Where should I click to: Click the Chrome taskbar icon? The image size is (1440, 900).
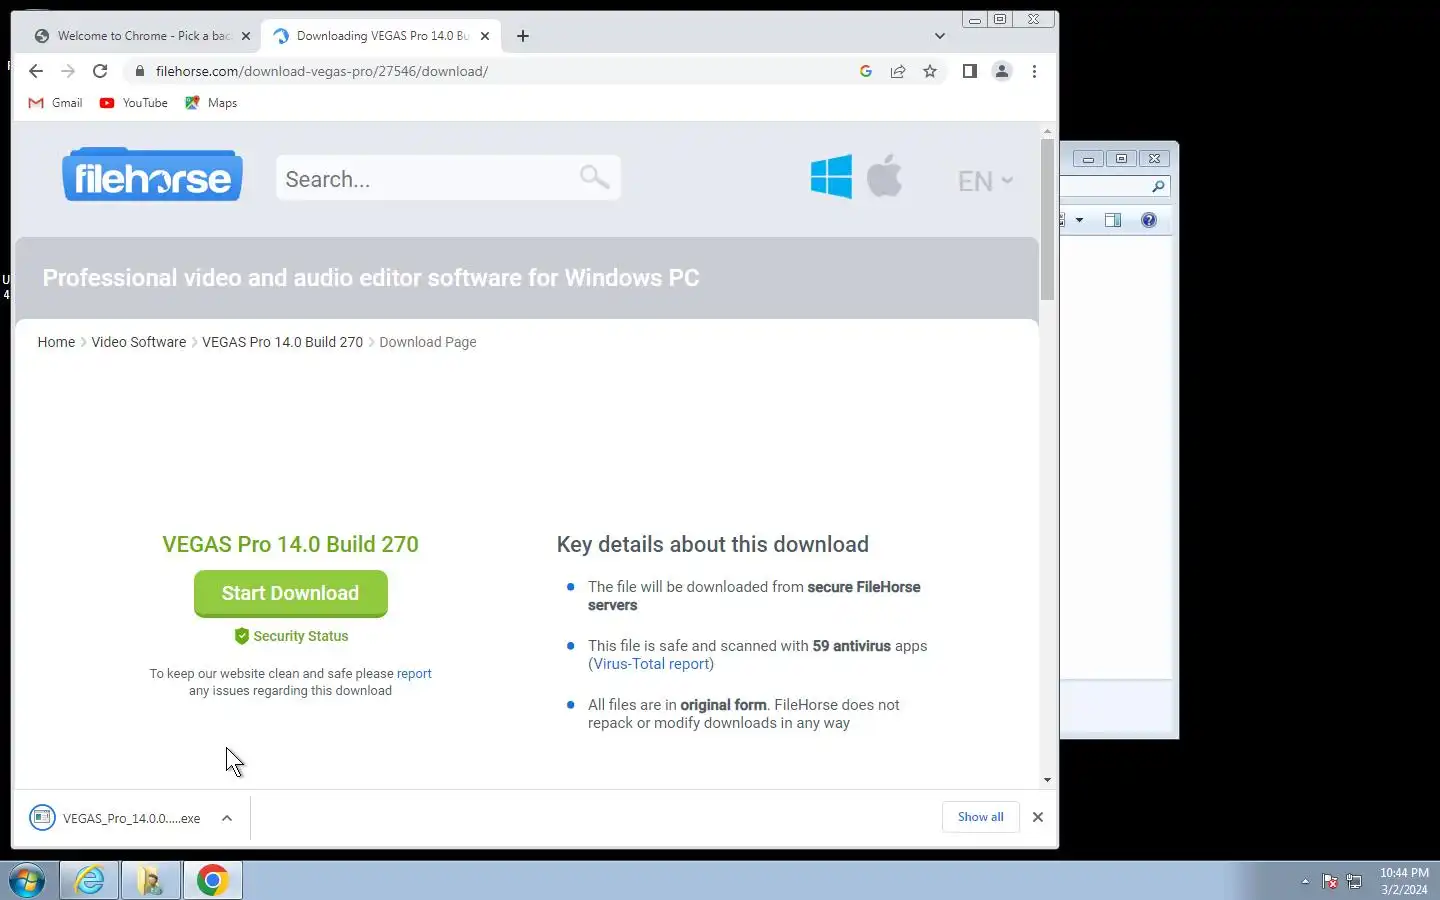(x=212, y=881)
